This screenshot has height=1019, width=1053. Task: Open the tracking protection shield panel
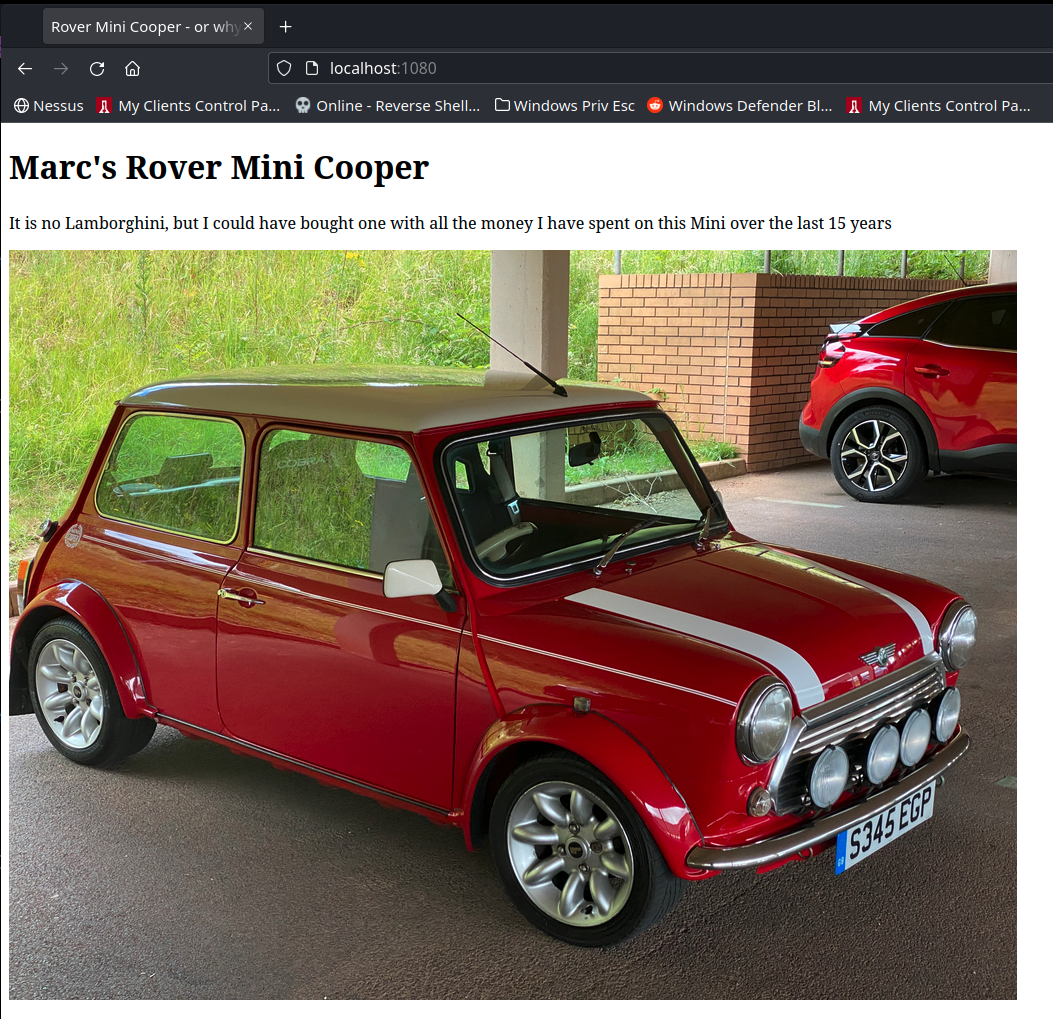(x=284, y=68)
